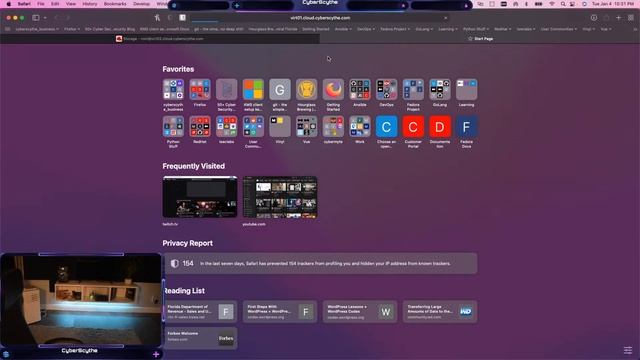Open the Documentation favorite tile
This screenshot has width=640, height=360.
point(440,127)
